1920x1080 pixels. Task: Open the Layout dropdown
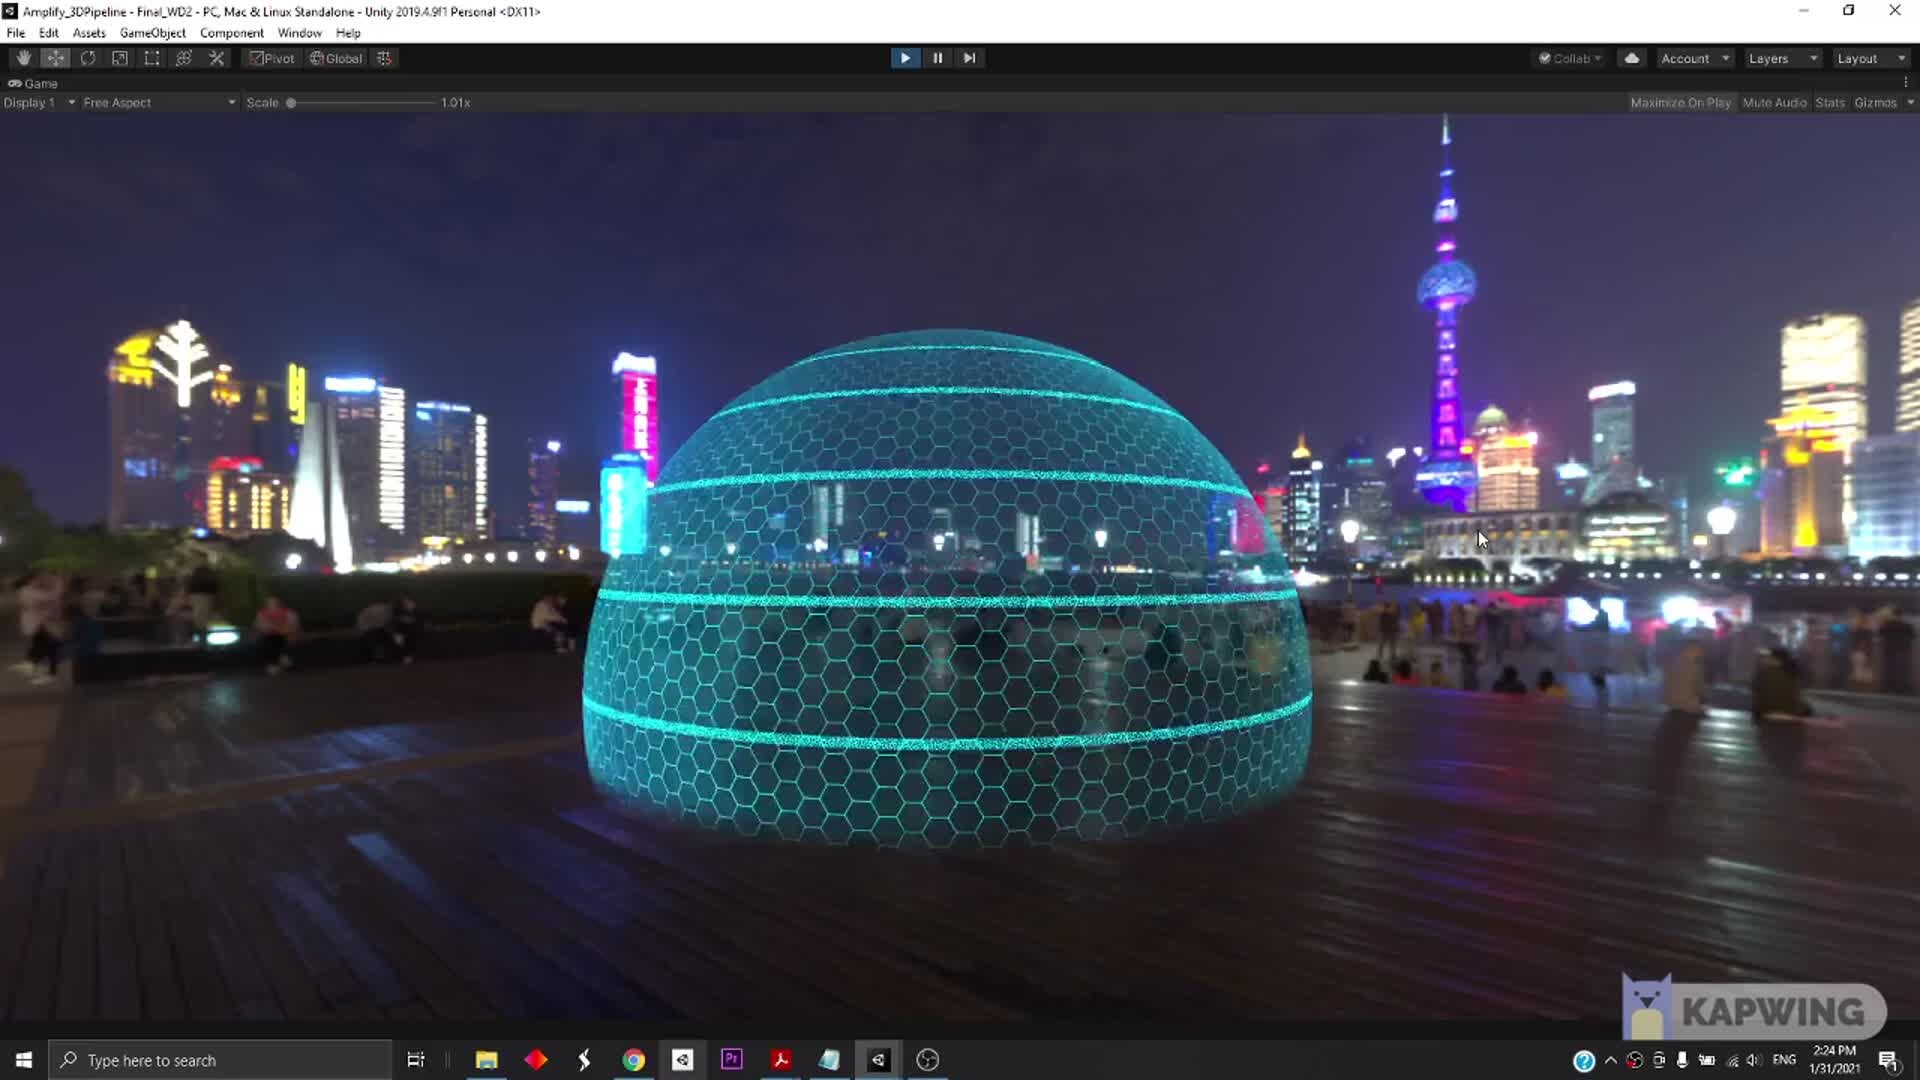[x=1869, y=57]
